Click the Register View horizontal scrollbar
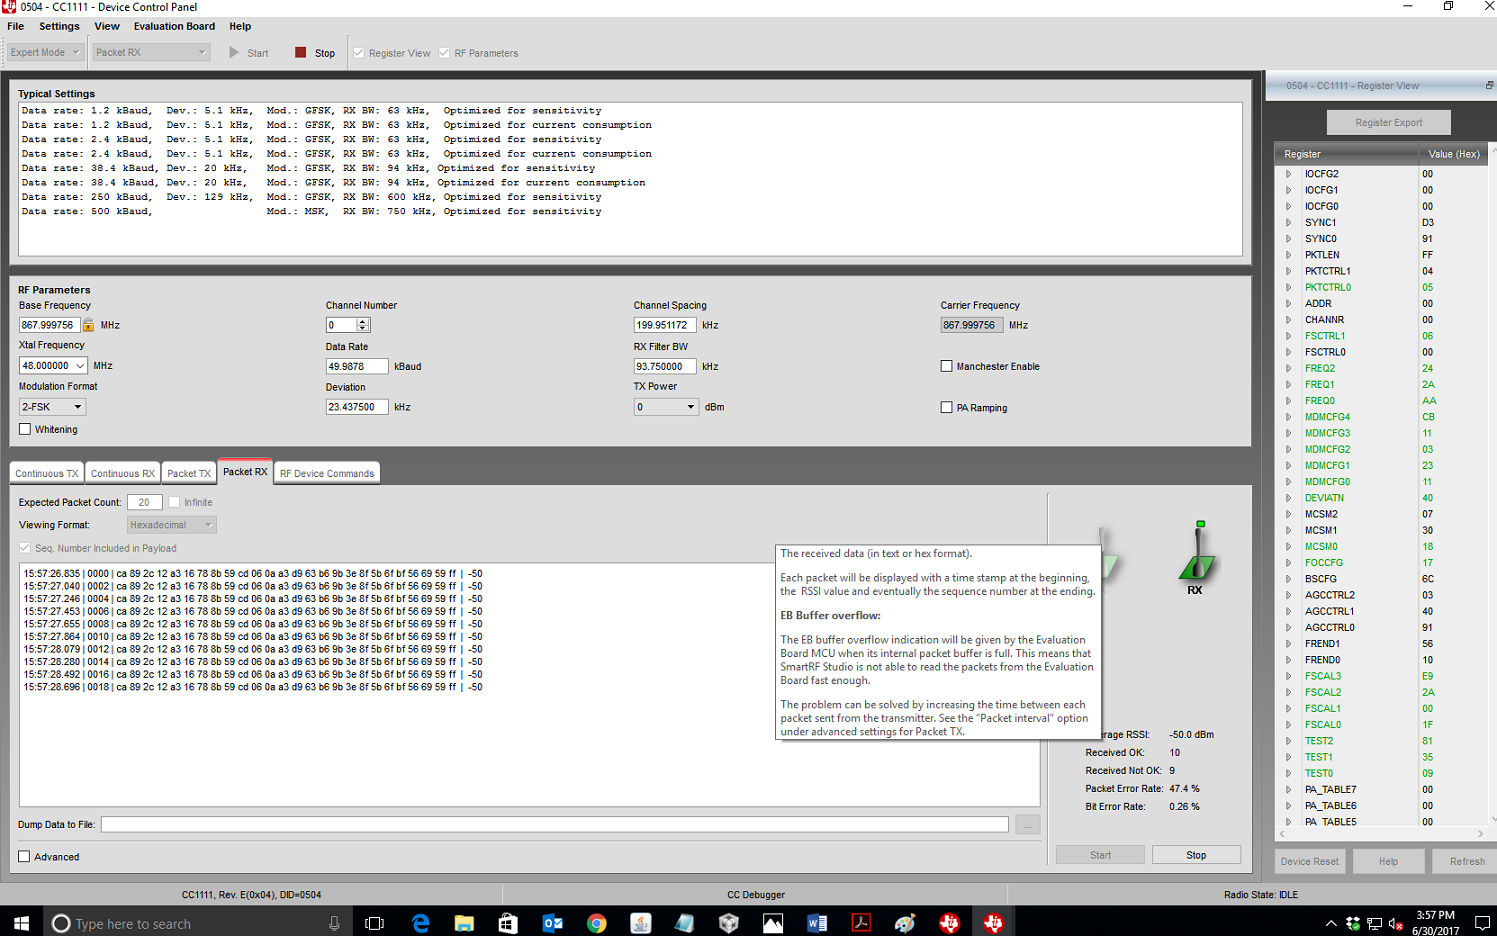 coord(1382,833)
